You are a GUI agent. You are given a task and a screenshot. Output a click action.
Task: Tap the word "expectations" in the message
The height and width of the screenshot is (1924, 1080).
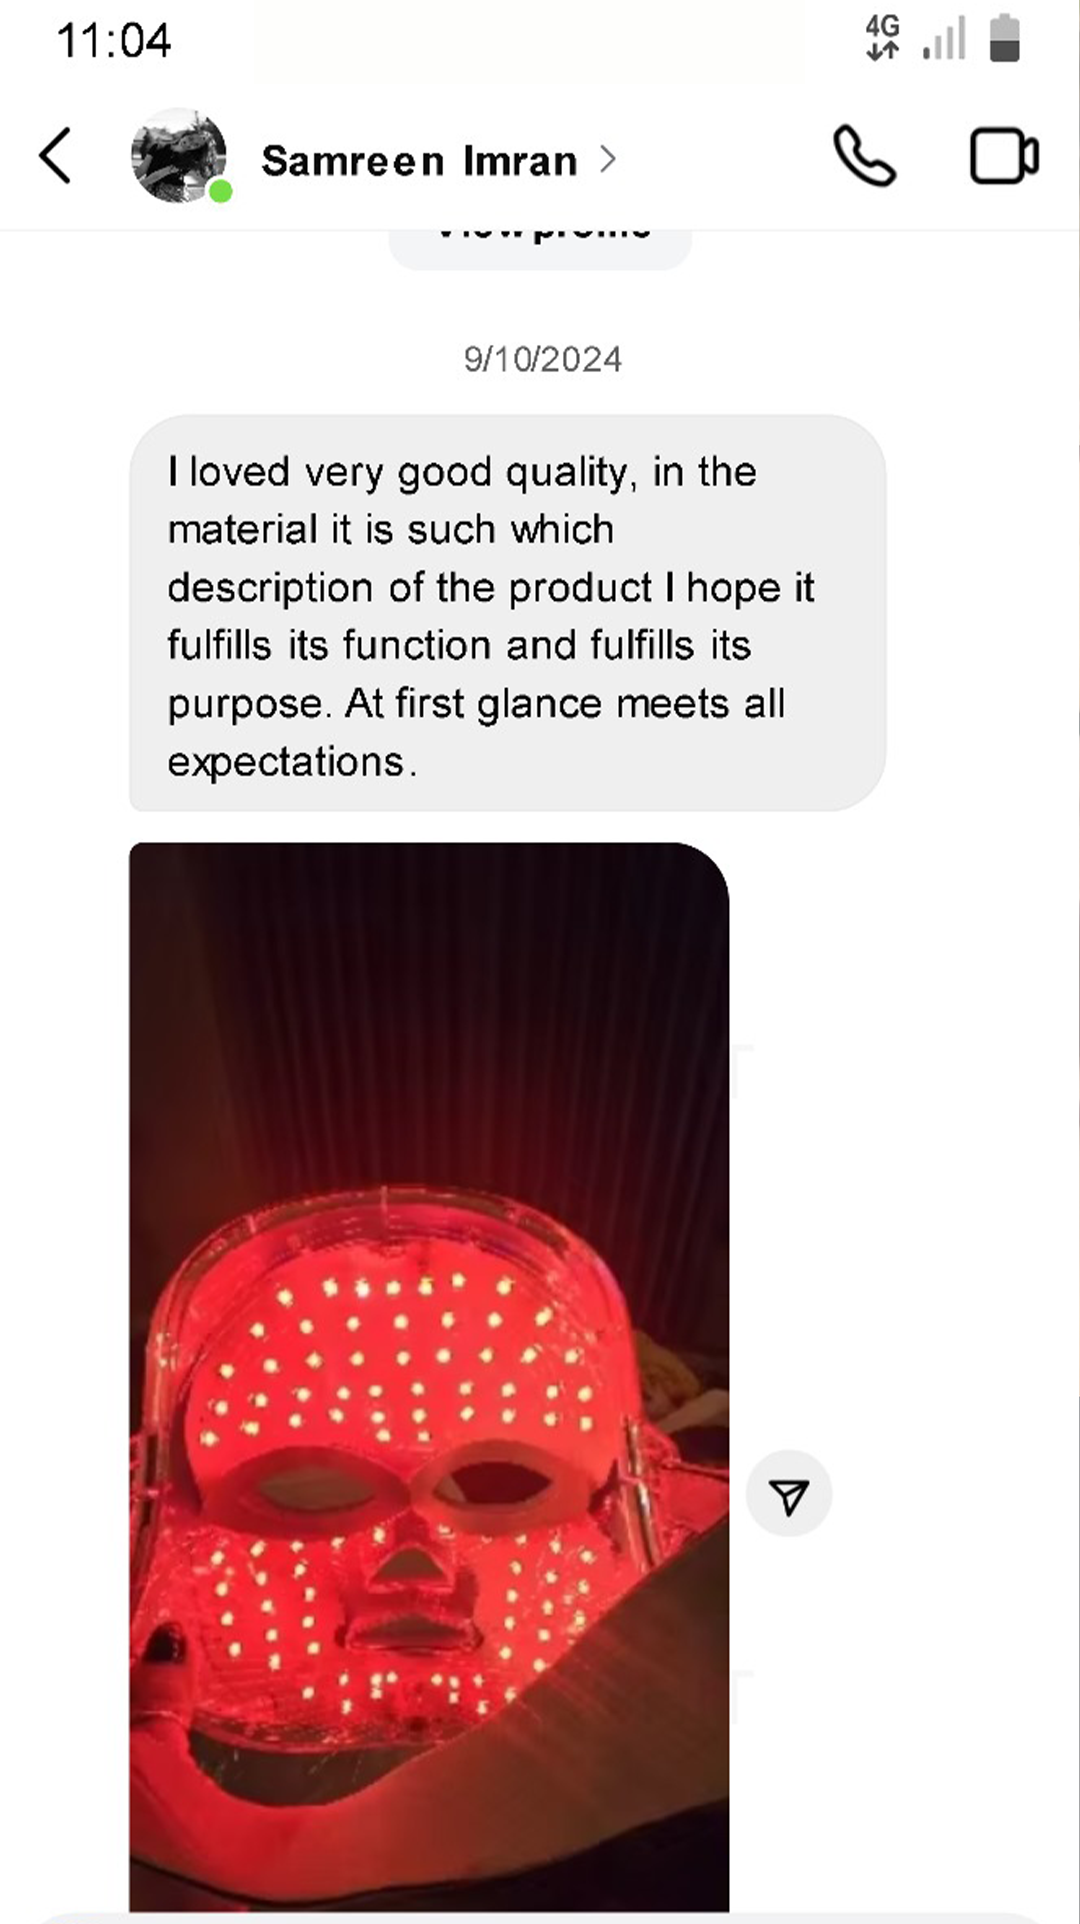(x=286, y=762)
